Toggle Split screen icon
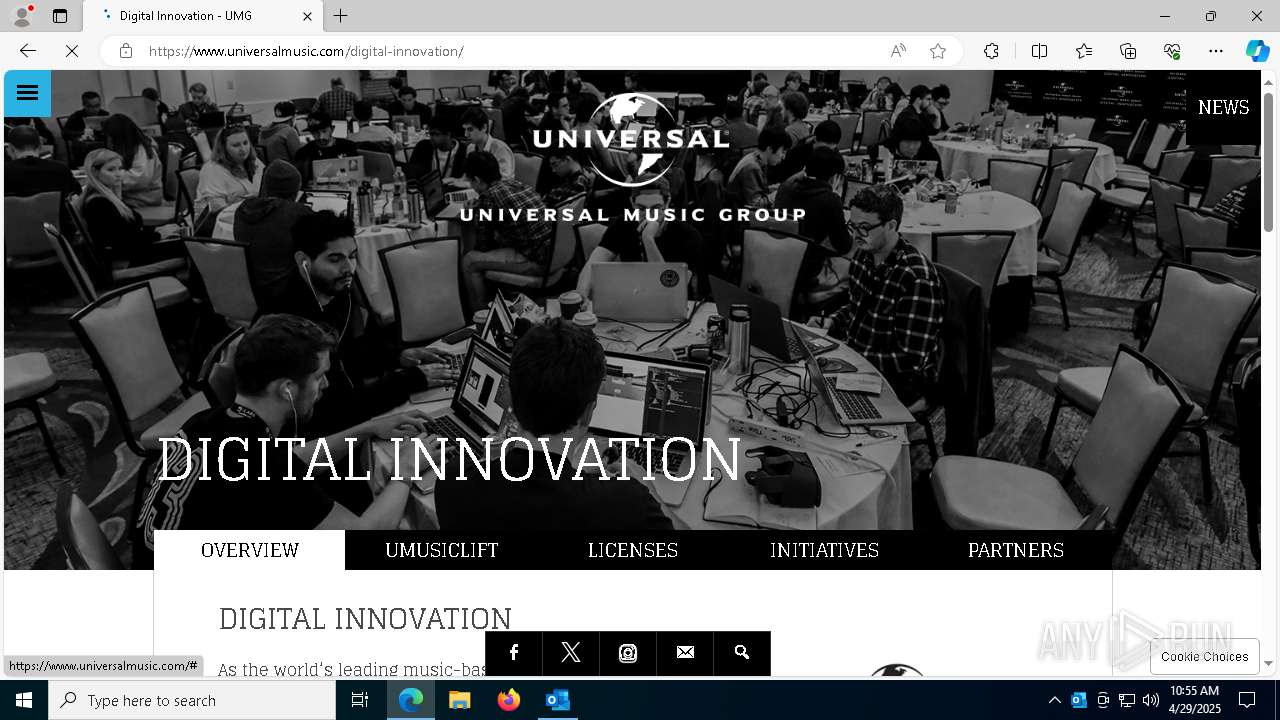The height and width of the screenshot is (720, 1280). tap(1039, 51)
